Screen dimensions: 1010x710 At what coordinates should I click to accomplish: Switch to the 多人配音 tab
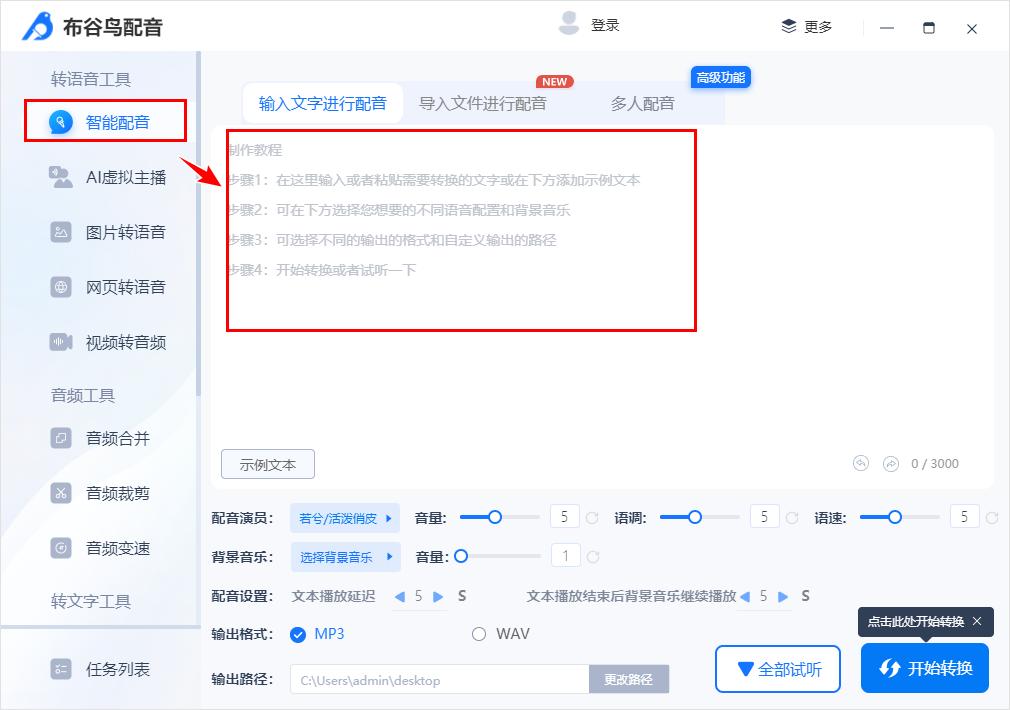coord(642,102)
